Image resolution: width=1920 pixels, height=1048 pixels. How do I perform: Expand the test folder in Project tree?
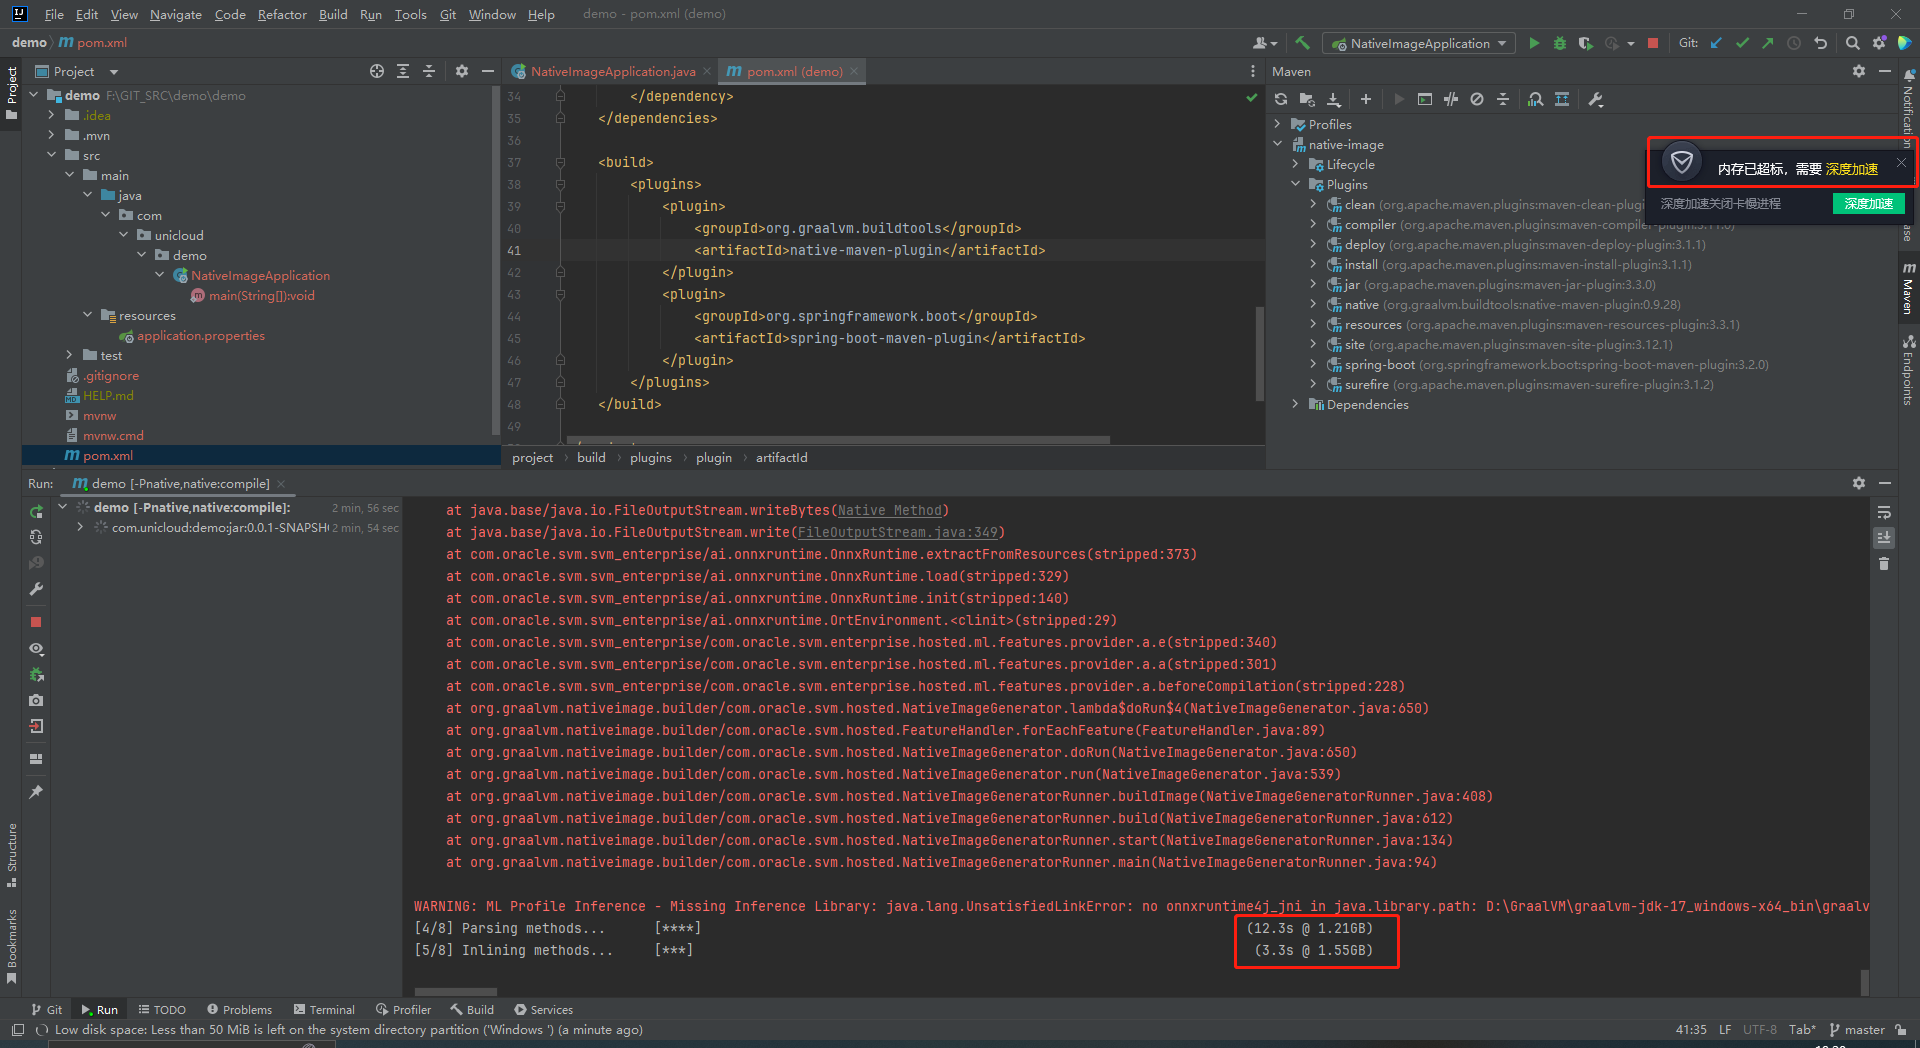coord(69,355)
